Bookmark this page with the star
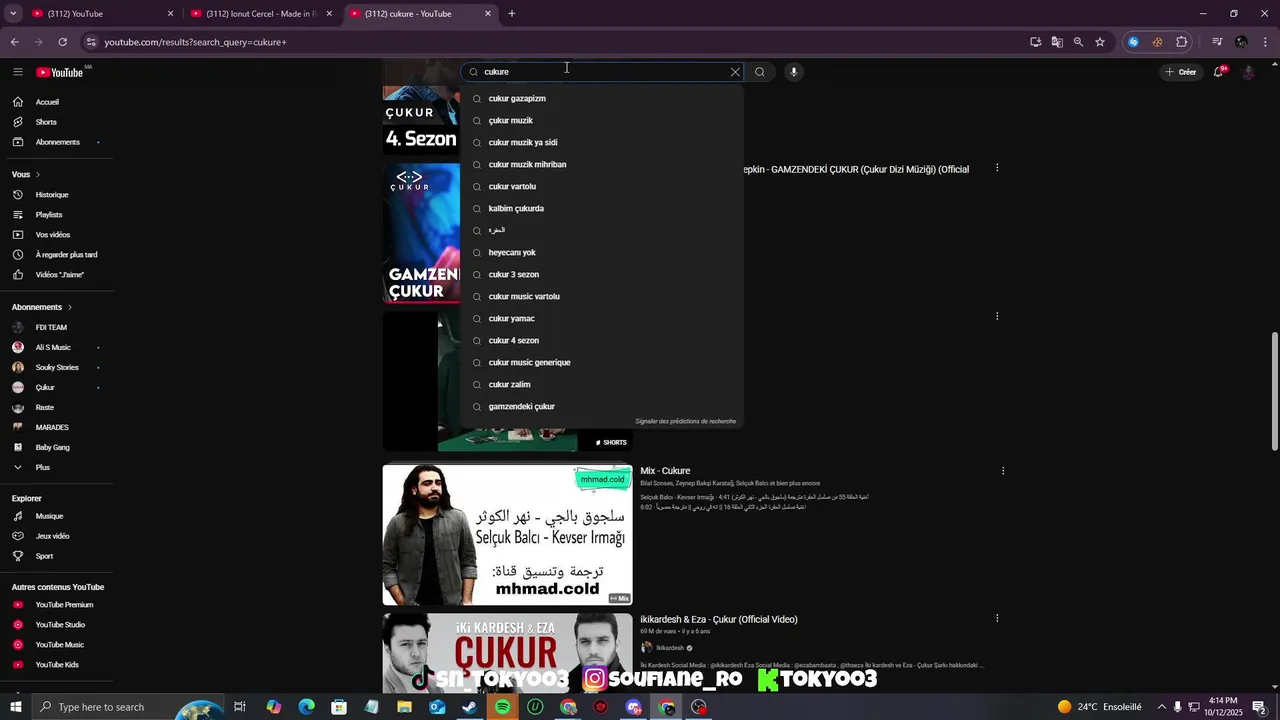 pyautogui.click(x=1100, y=42)
